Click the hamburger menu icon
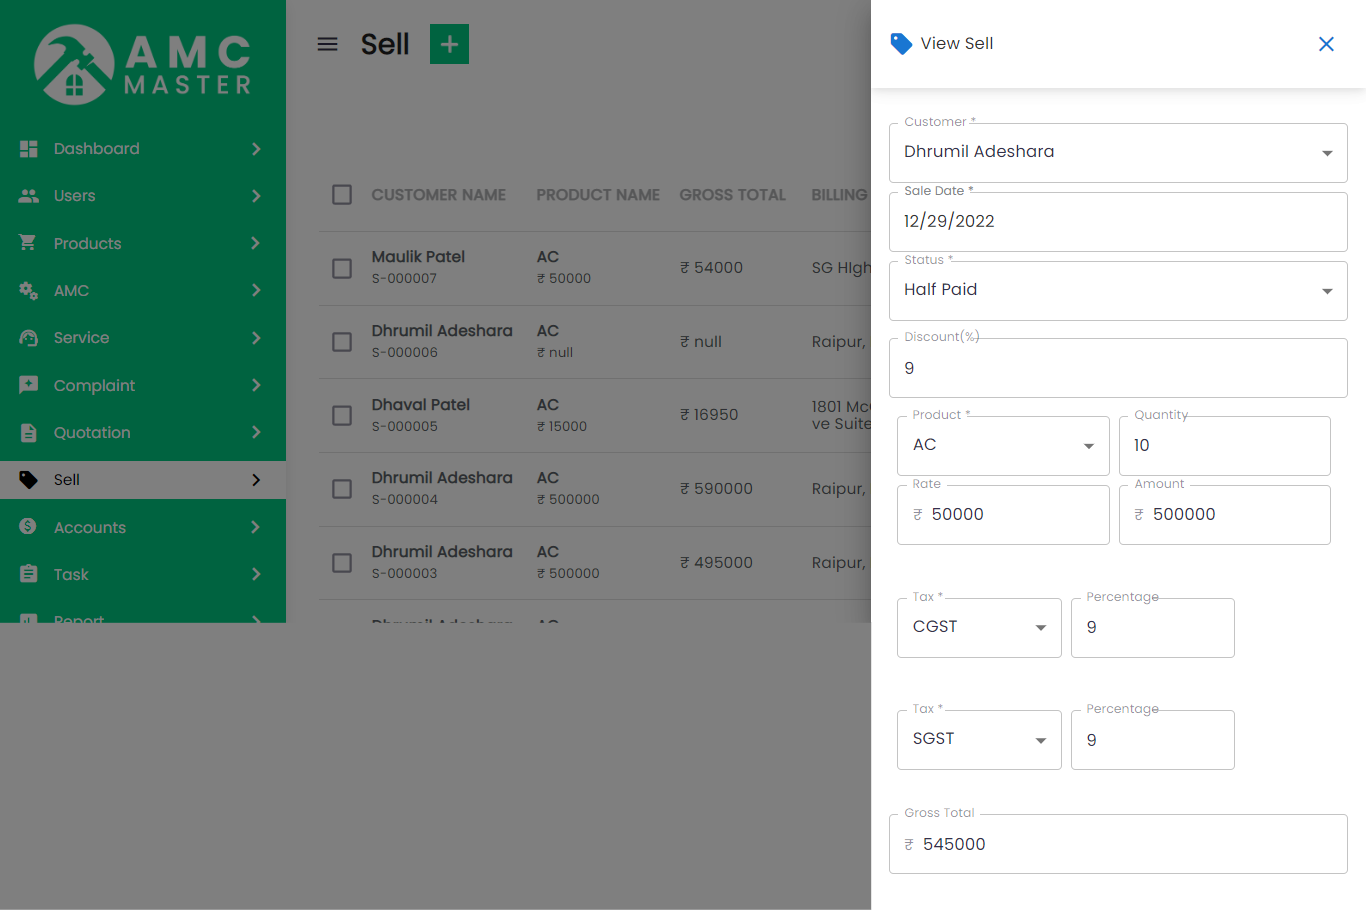The width and height of the screenshot is (1366, 910). point(327,44)
